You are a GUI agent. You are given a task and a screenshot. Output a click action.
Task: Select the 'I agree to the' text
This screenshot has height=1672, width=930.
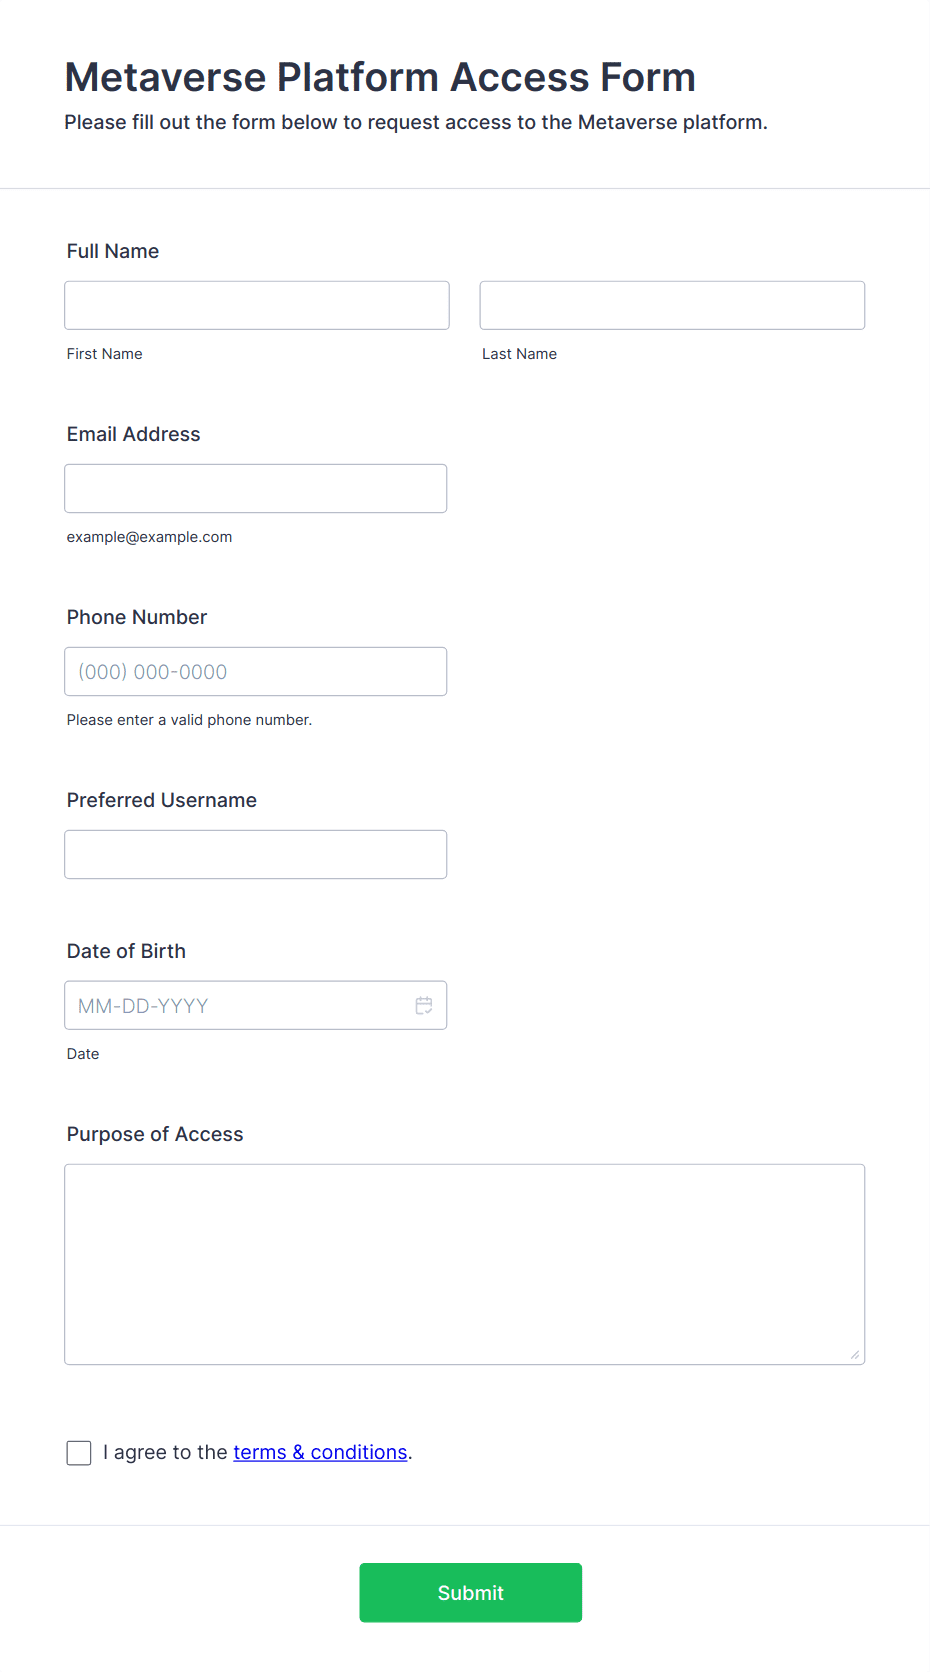pyautogui.click(x=166, y=1452)
